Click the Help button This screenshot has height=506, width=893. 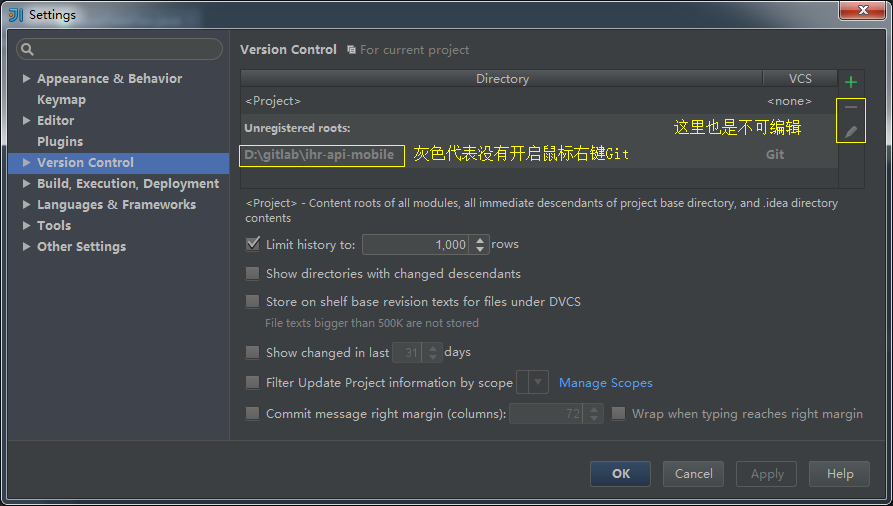tap(839, 474)
